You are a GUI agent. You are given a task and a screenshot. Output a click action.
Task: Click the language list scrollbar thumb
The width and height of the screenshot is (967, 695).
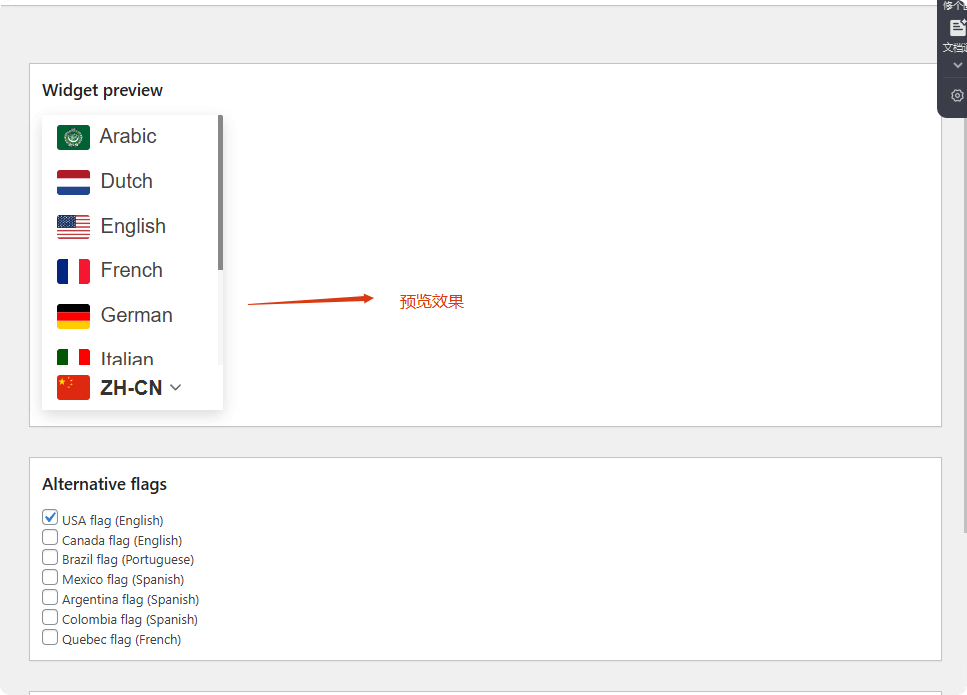click(220, 192)
